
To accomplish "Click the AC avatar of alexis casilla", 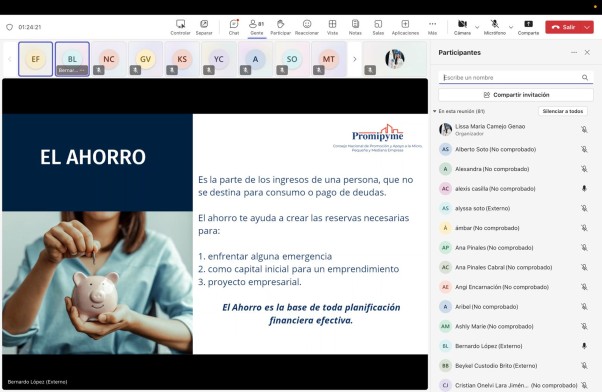I will 445,189.
